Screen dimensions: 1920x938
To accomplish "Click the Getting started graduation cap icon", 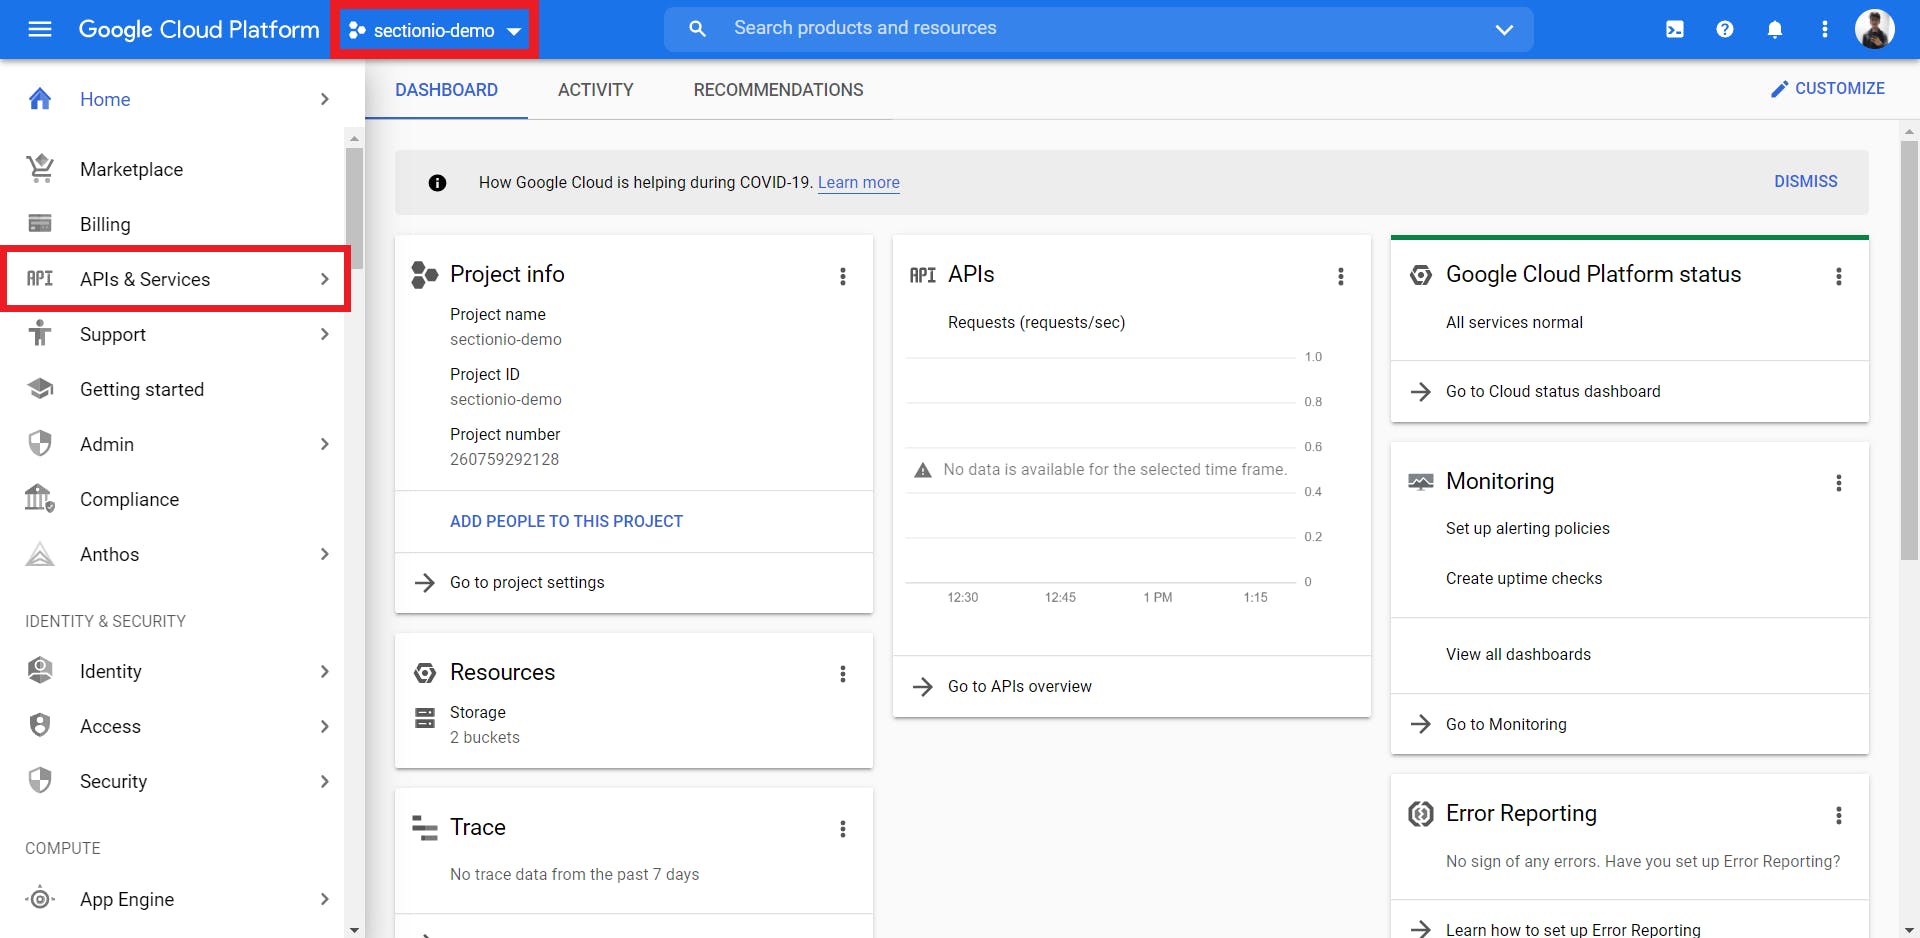I will tap(40, 389).
